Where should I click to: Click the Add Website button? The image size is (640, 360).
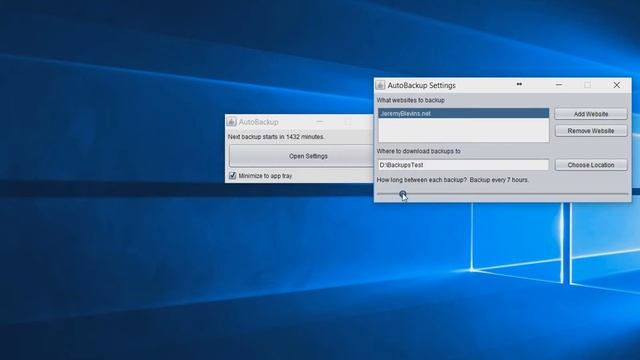(x=591, y=114)
